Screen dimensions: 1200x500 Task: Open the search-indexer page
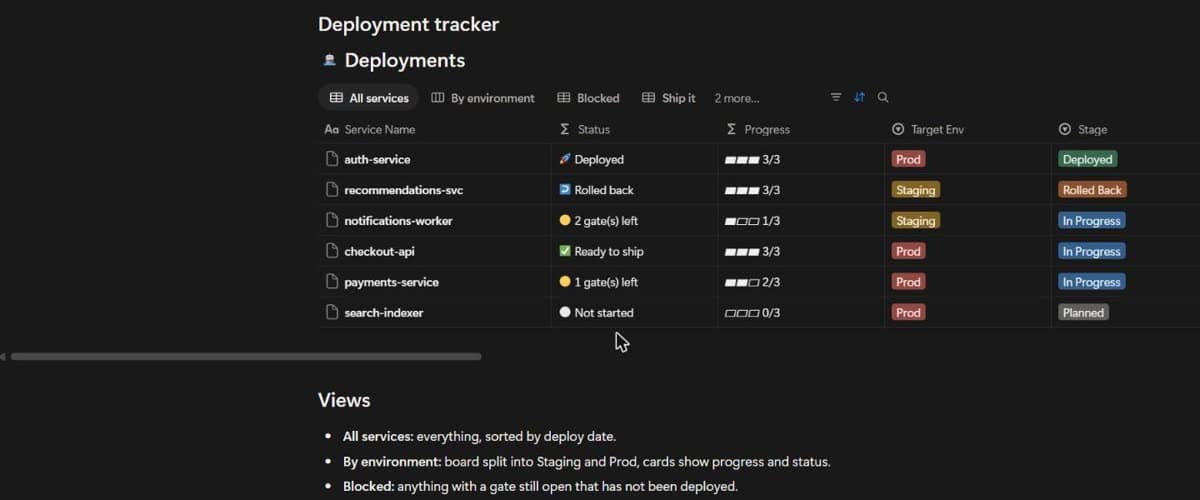point(384,313)
